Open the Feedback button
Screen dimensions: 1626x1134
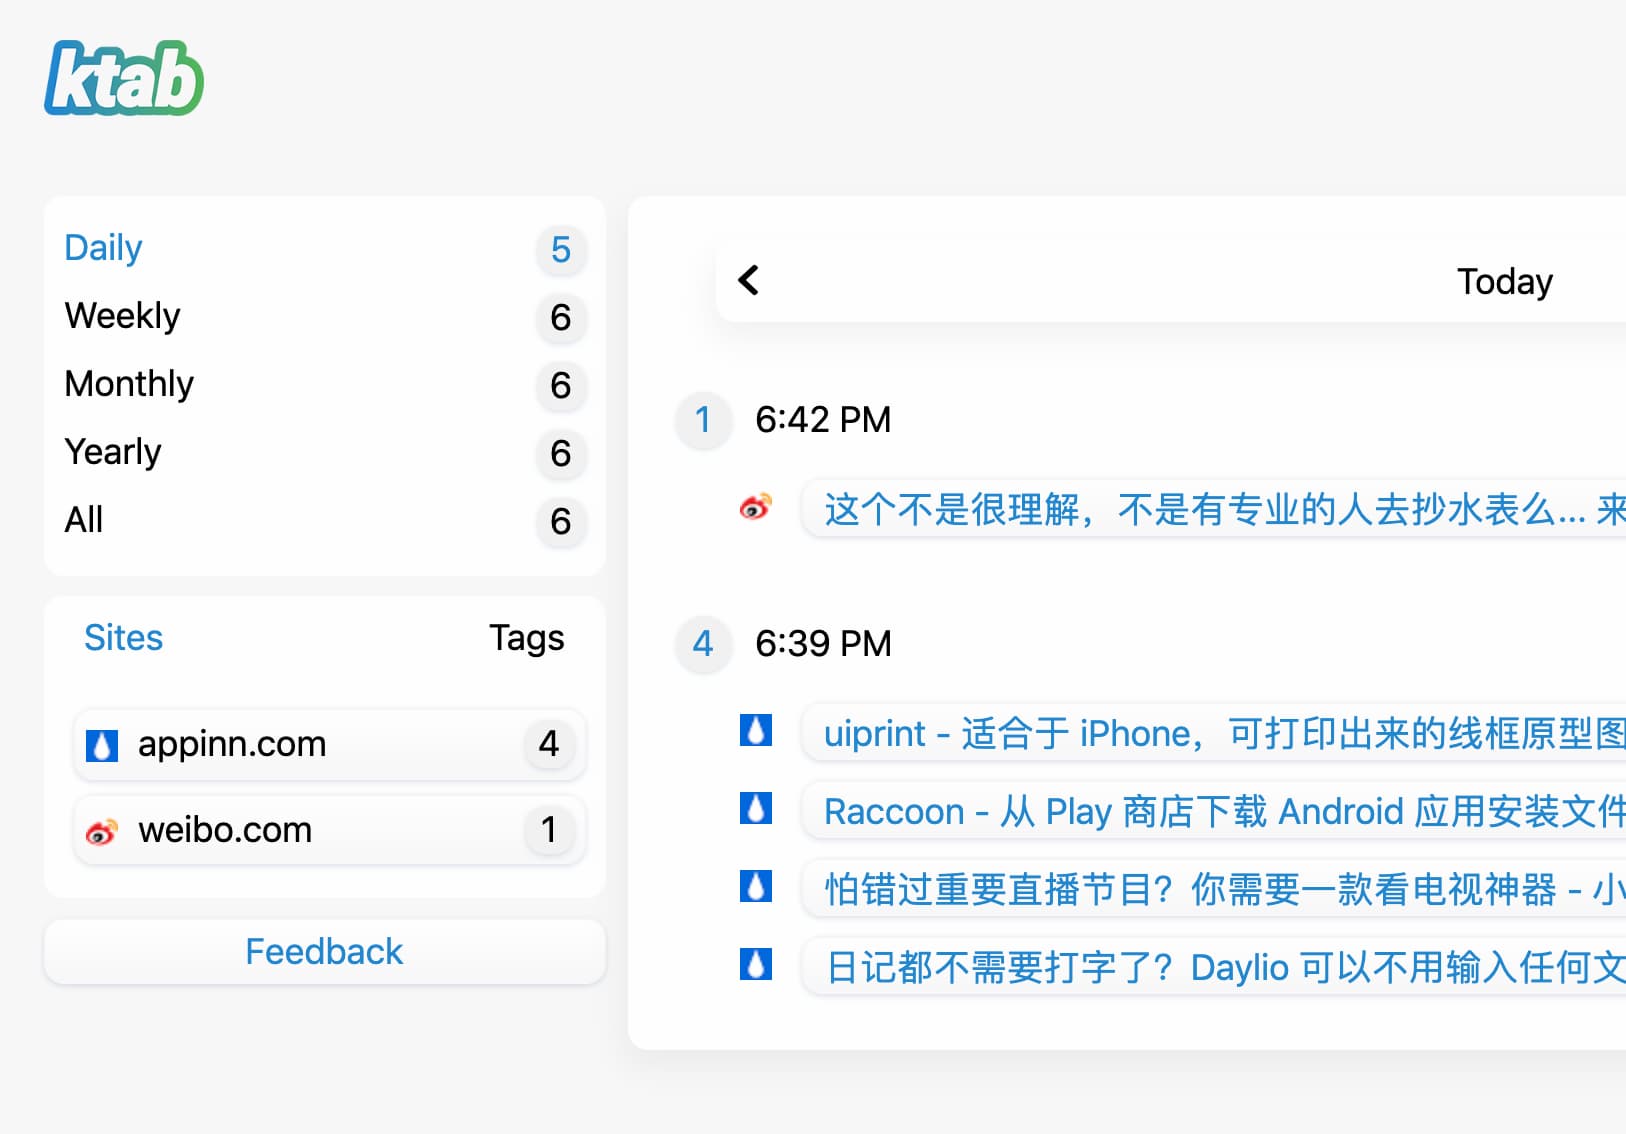coord(325,952)
